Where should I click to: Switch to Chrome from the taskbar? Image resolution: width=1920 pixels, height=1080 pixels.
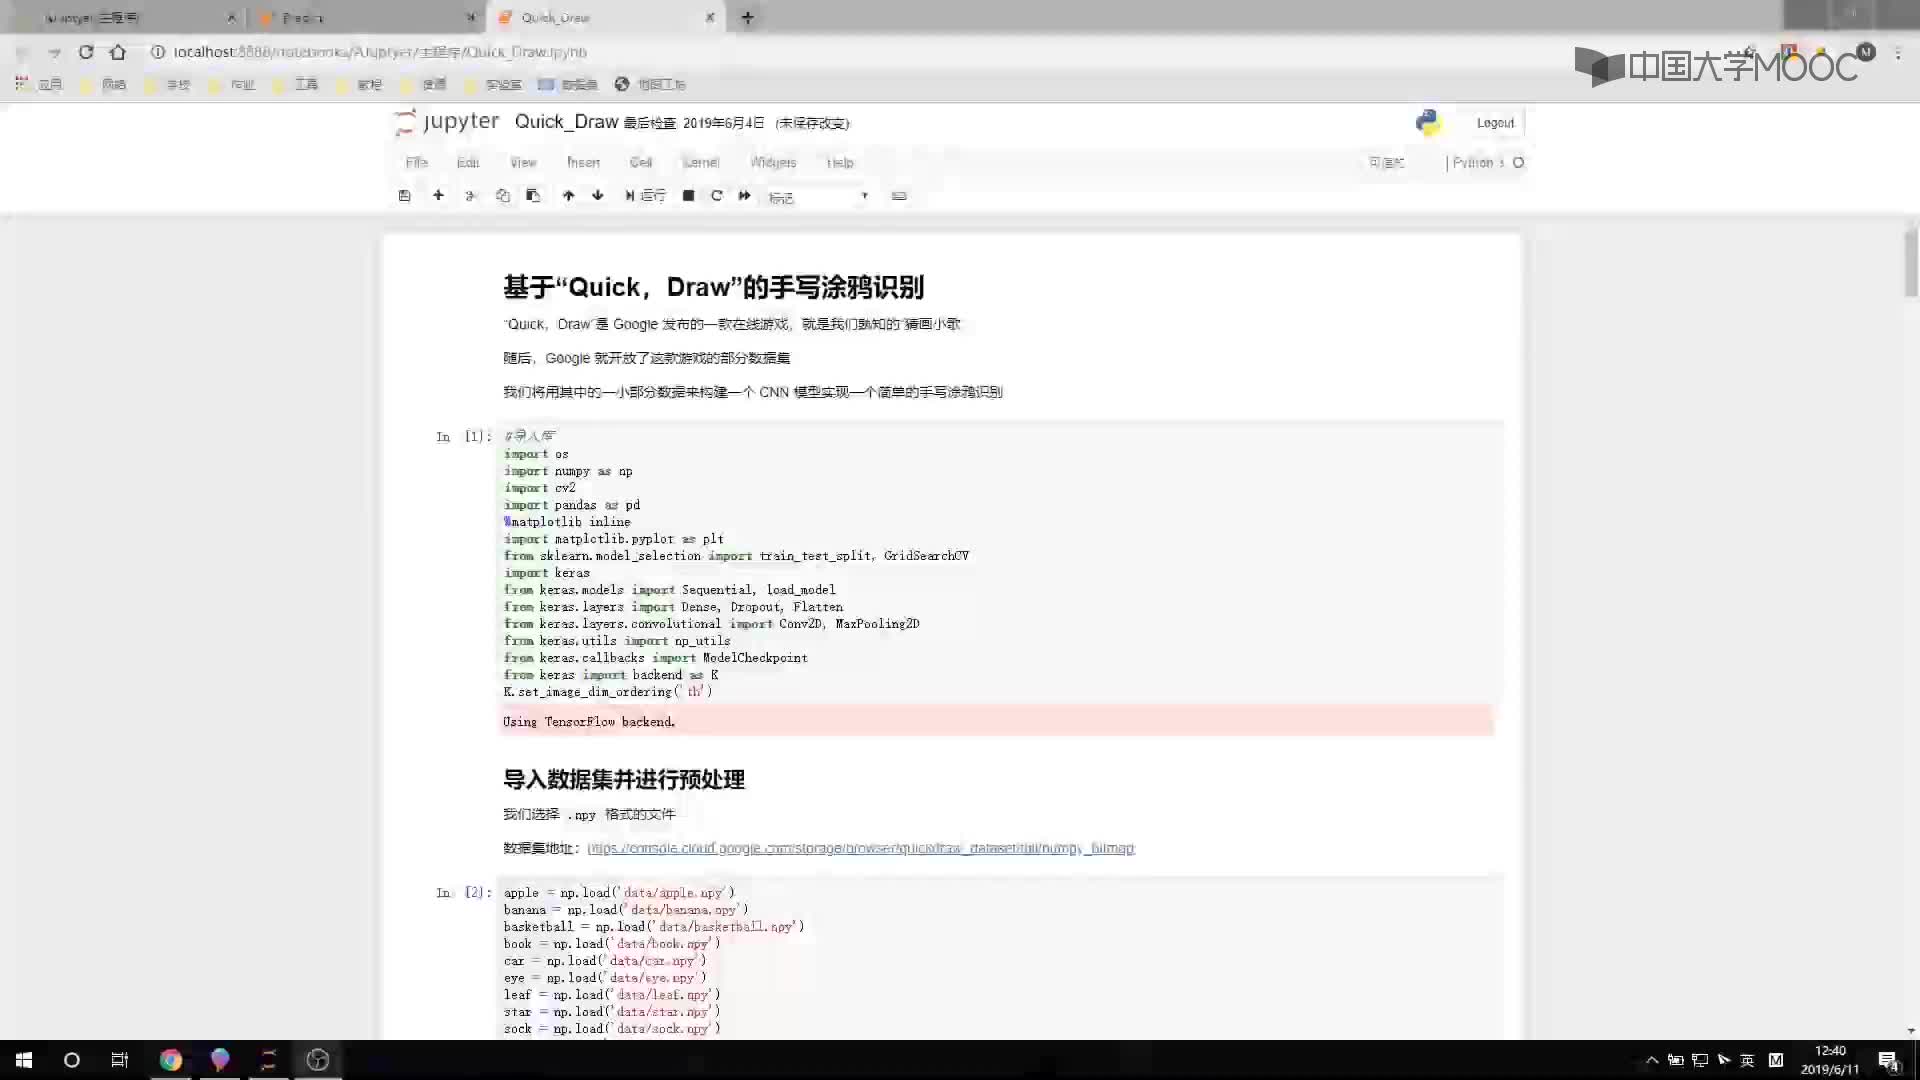[x=171, y=1060]
